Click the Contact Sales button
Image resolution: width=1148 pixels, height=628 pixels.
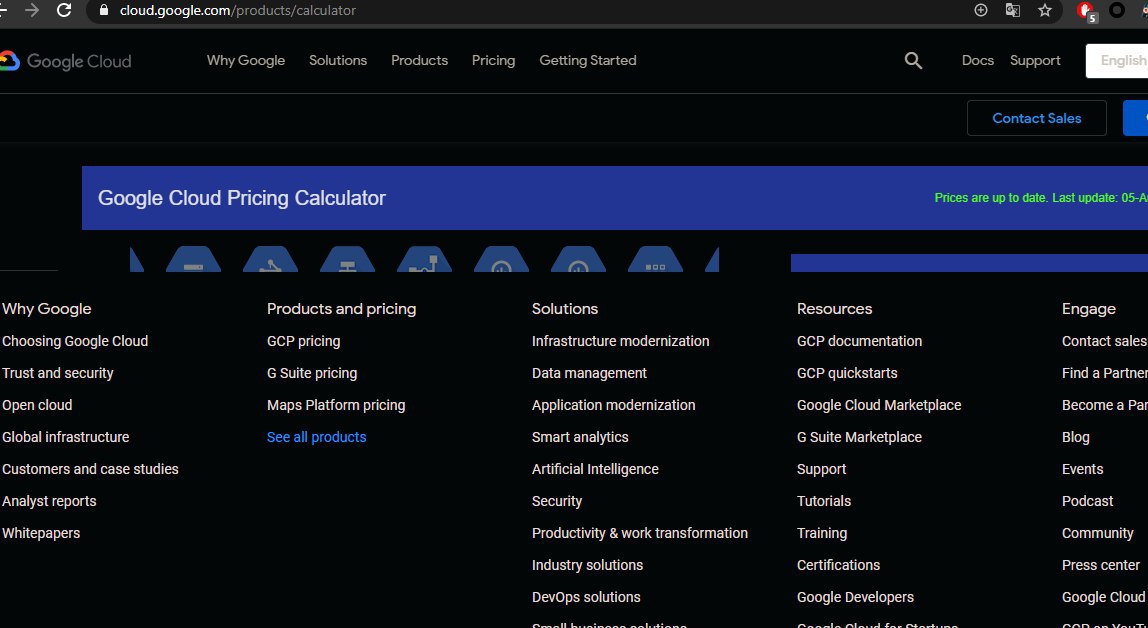click(x=1037, y=118)
